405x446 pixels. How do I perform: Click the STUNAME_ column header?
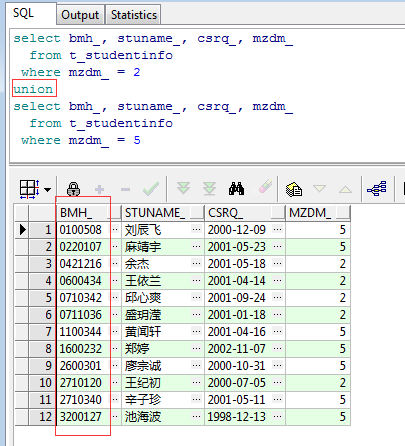[x=156, y=213]
